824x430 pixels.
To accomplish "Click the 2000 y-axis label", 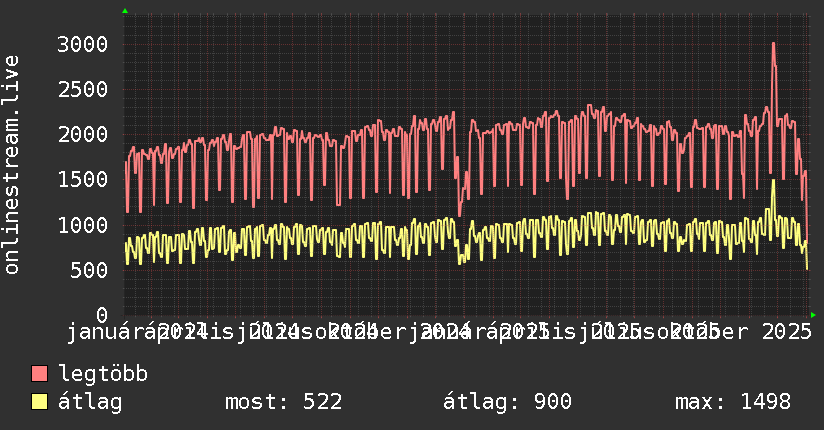I will click(83, 135).
